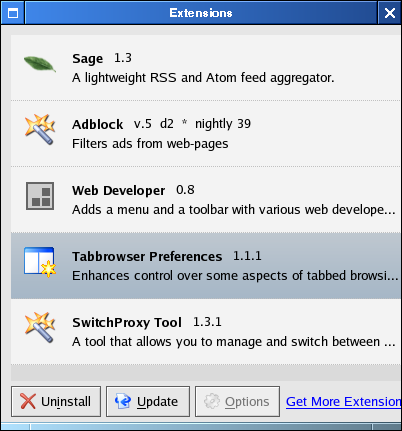
Task: Click the SwitchProxy Tool wand icon
Action: tap(40, 328)
